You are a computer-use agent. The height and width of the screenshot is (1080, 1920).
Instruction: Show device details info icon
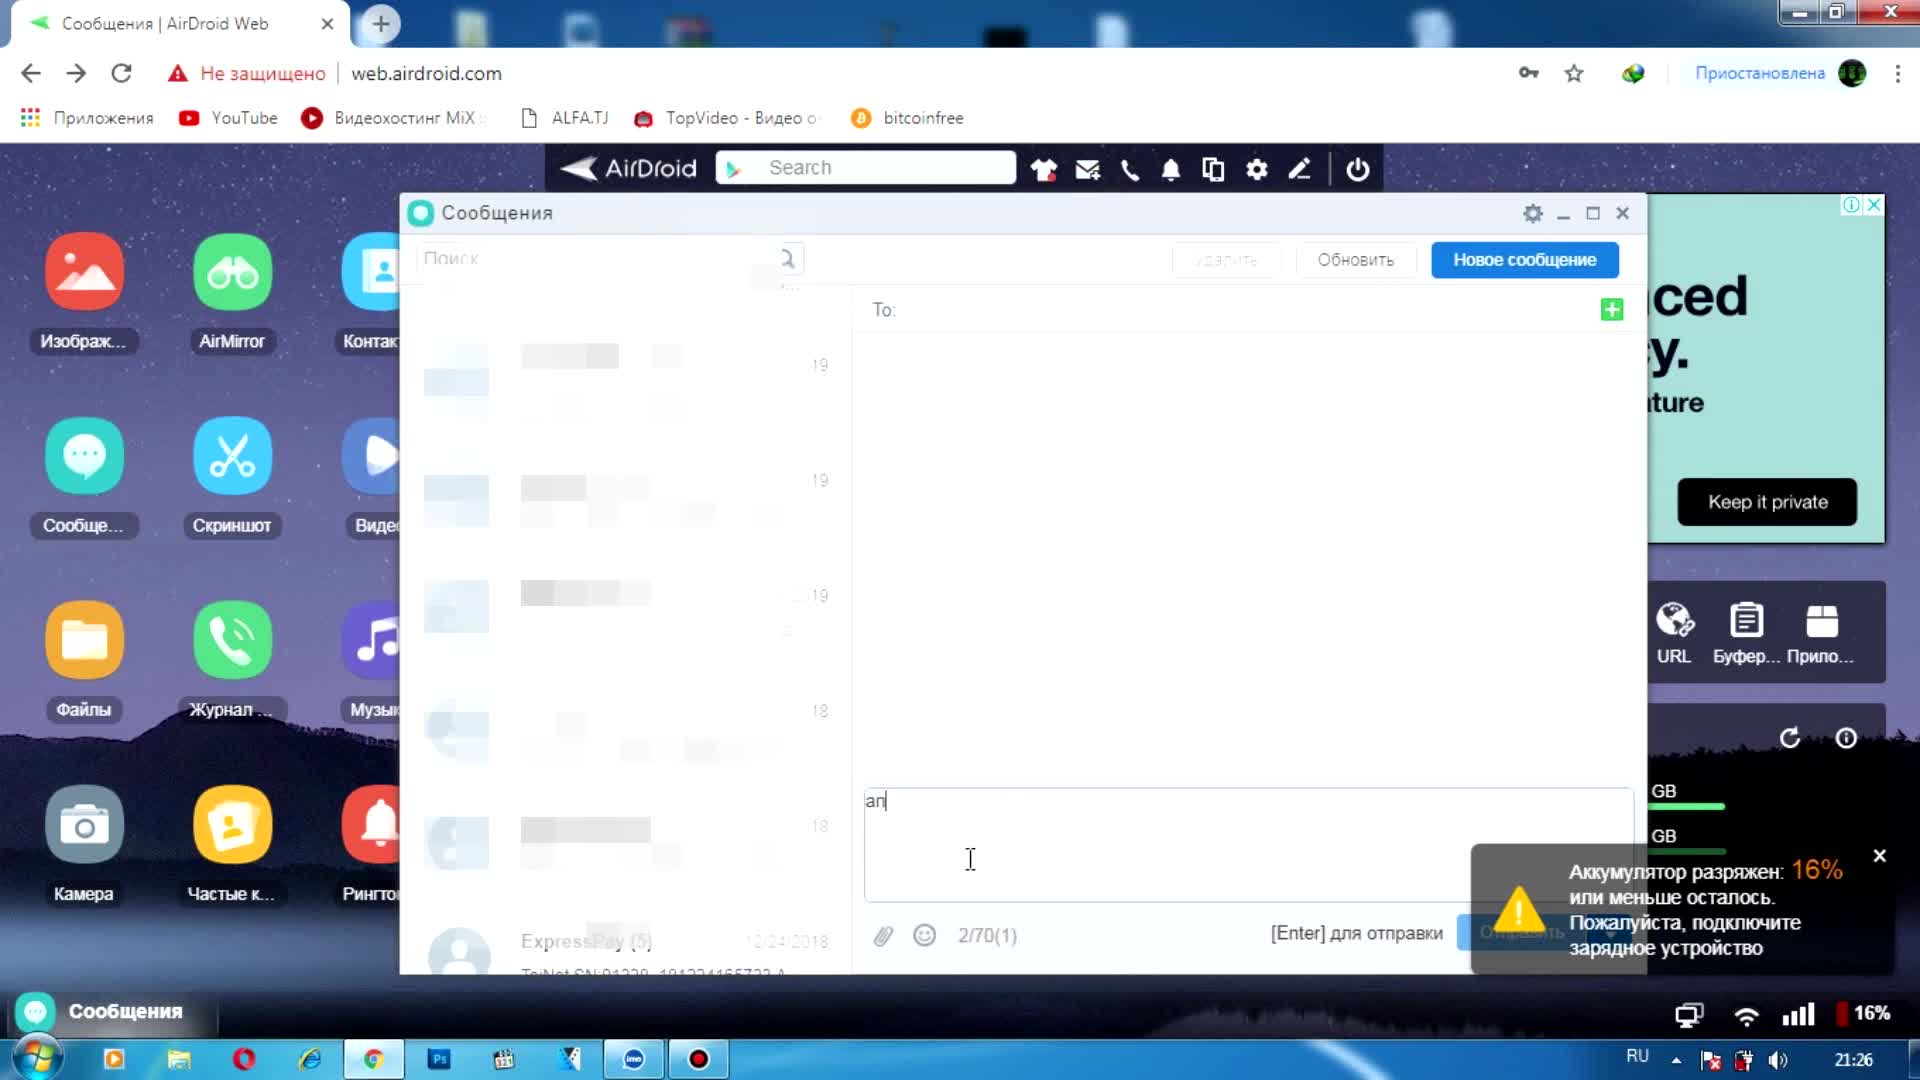point(1846,738)
